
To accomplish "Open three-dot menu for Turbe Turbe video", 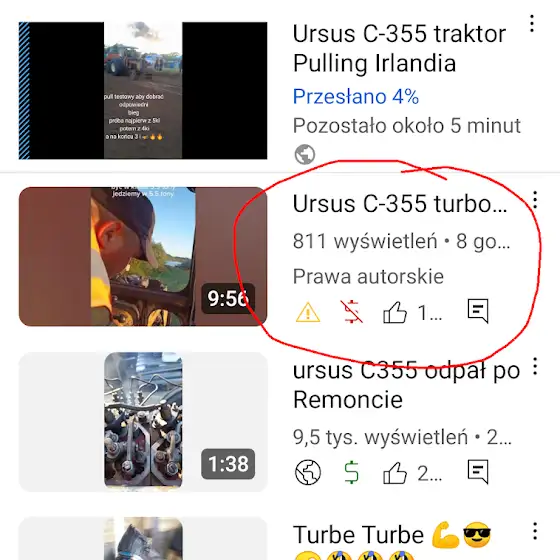I will (x=535, y=531).
